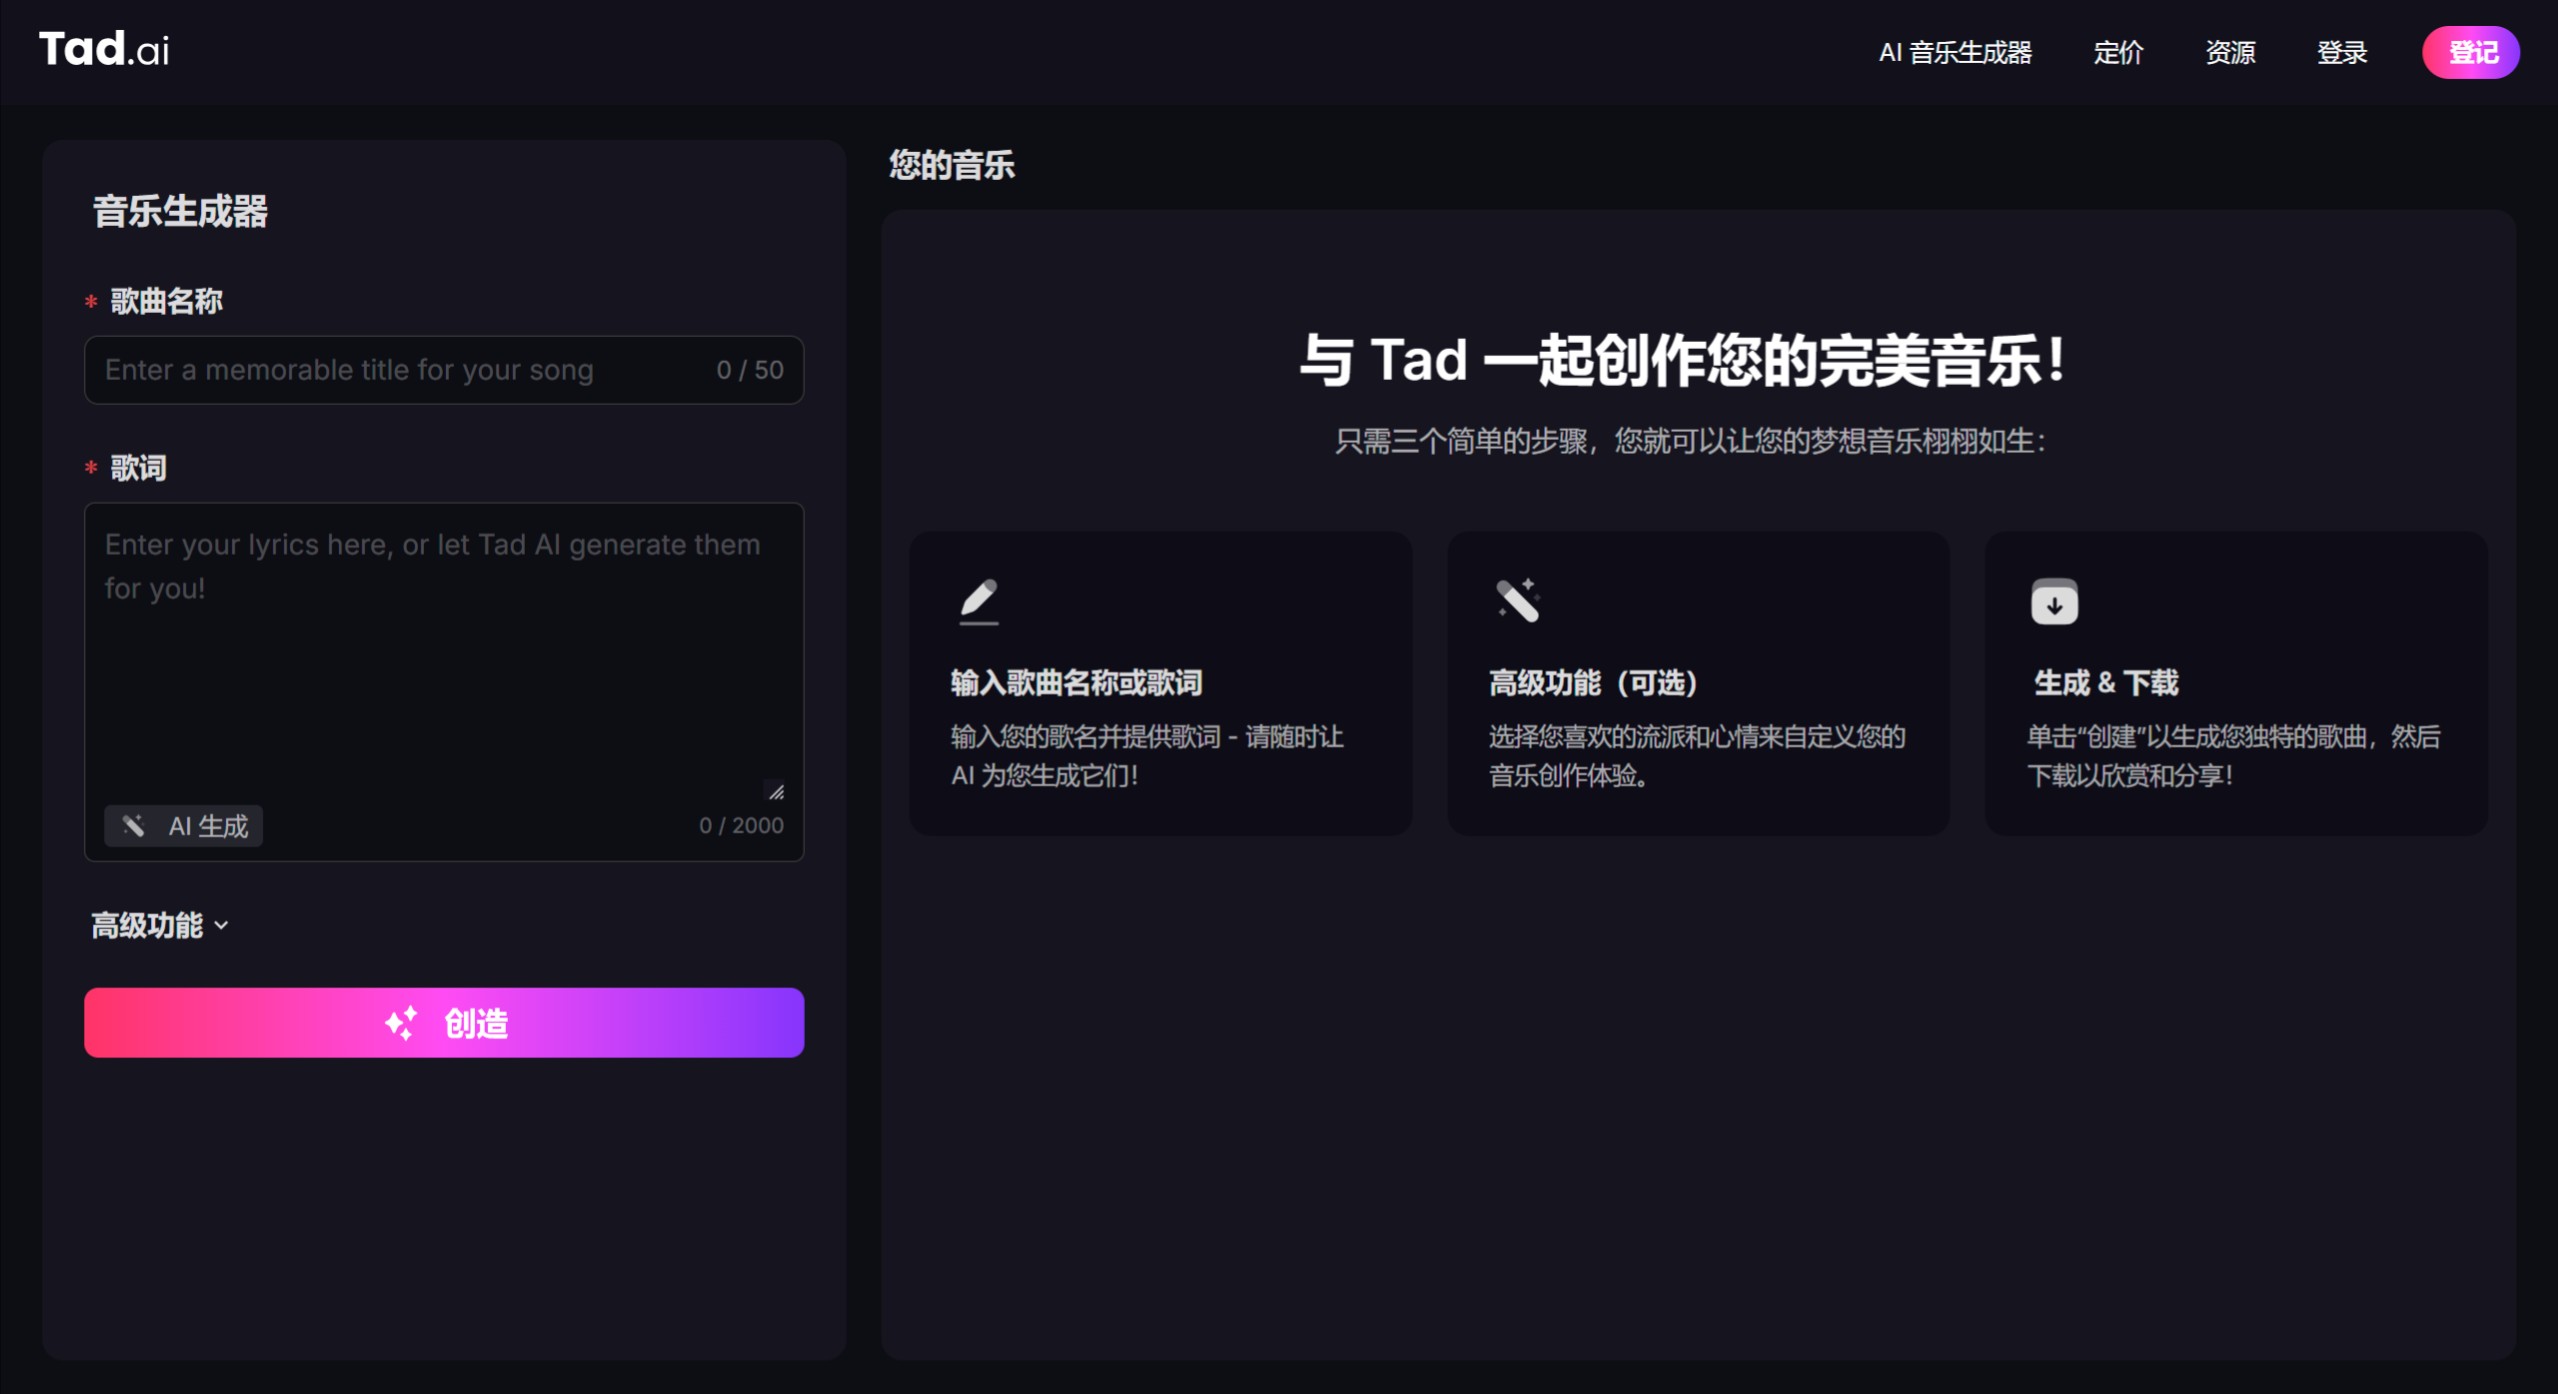Click the song title input field
This screenshot has width=2558, height=1394.
click(400, 369)
